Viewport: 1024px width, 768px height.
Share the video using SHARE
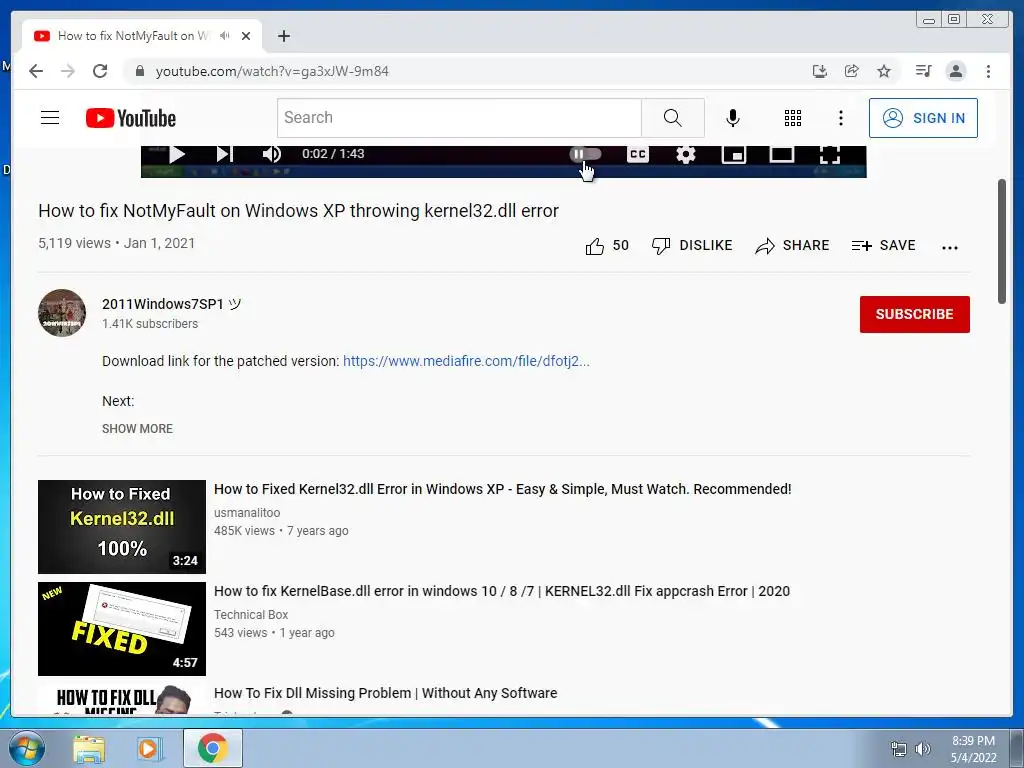[x=792, y=246]
